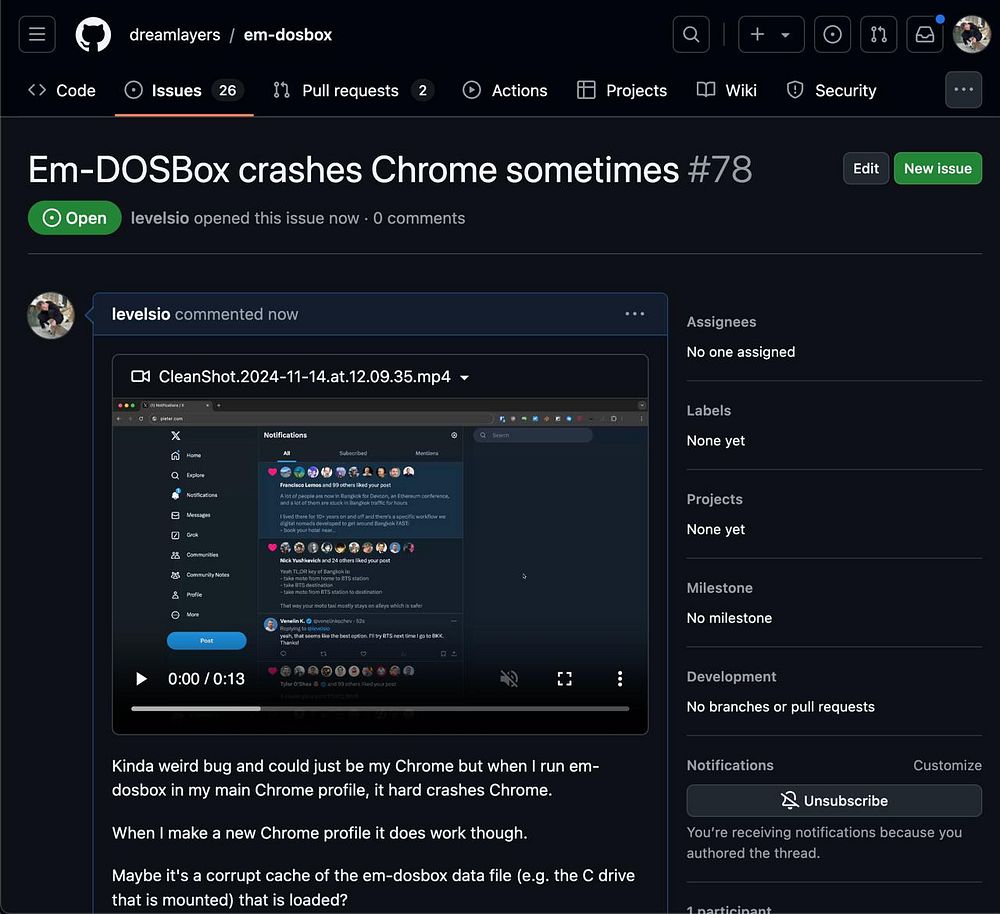
Task: Click the Pull requests count badge 2
Action: coord(422,91)
